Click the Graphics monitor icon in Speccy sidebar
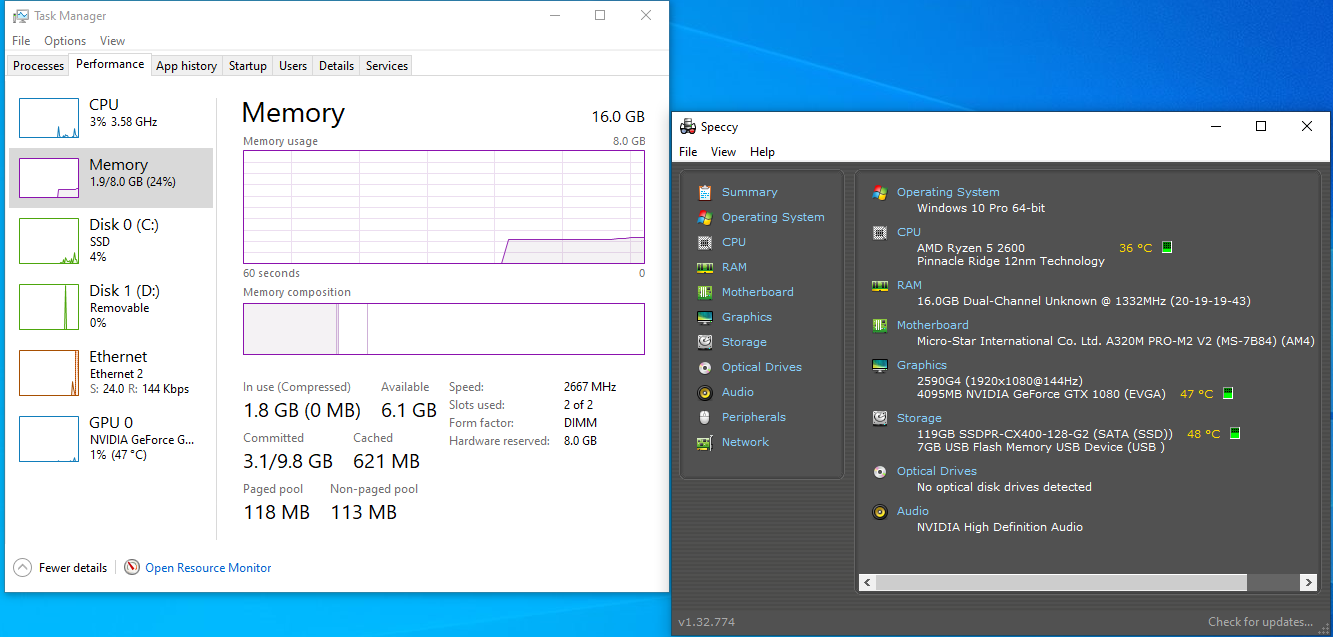This screenshot has height=637, width=1333. pos(705,317)
